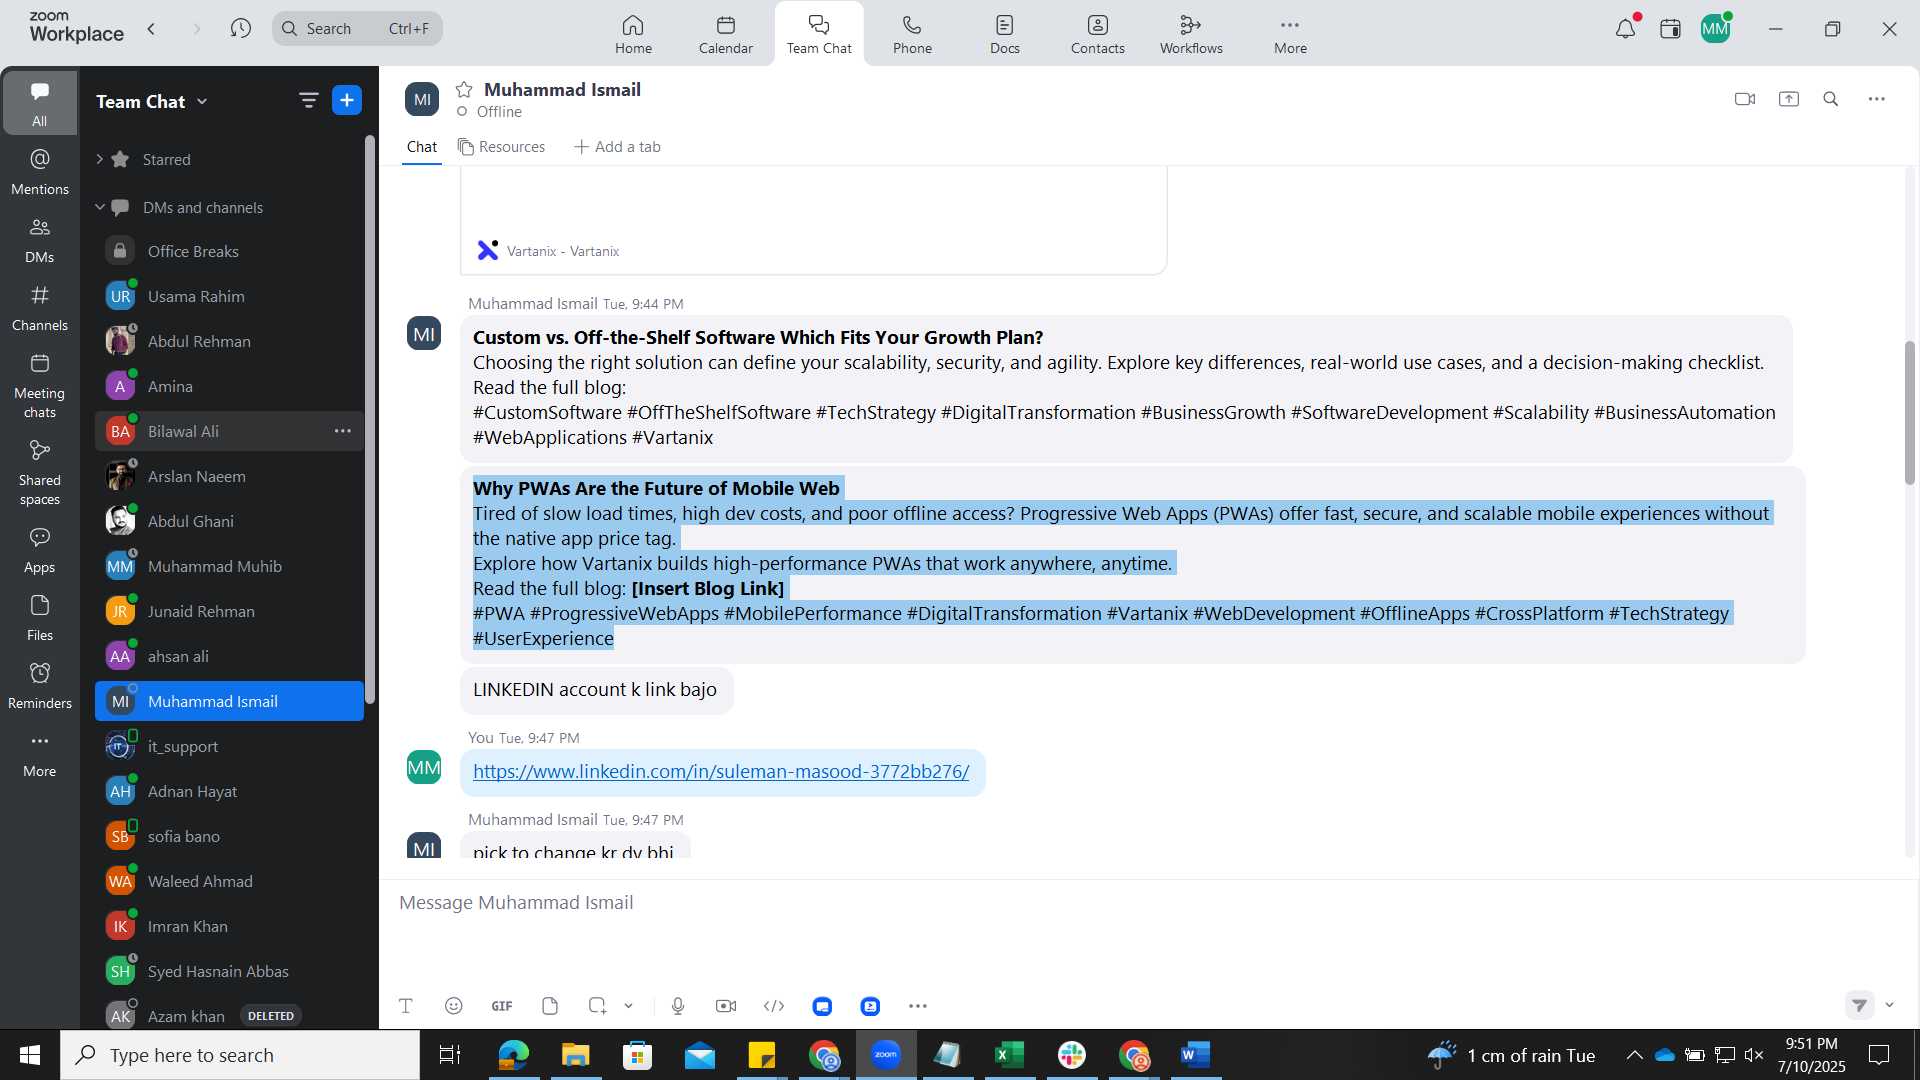Open history clock icon
Viewport: 1920px width, 1080px height.
pyautogui.click(x=240, y=29)
